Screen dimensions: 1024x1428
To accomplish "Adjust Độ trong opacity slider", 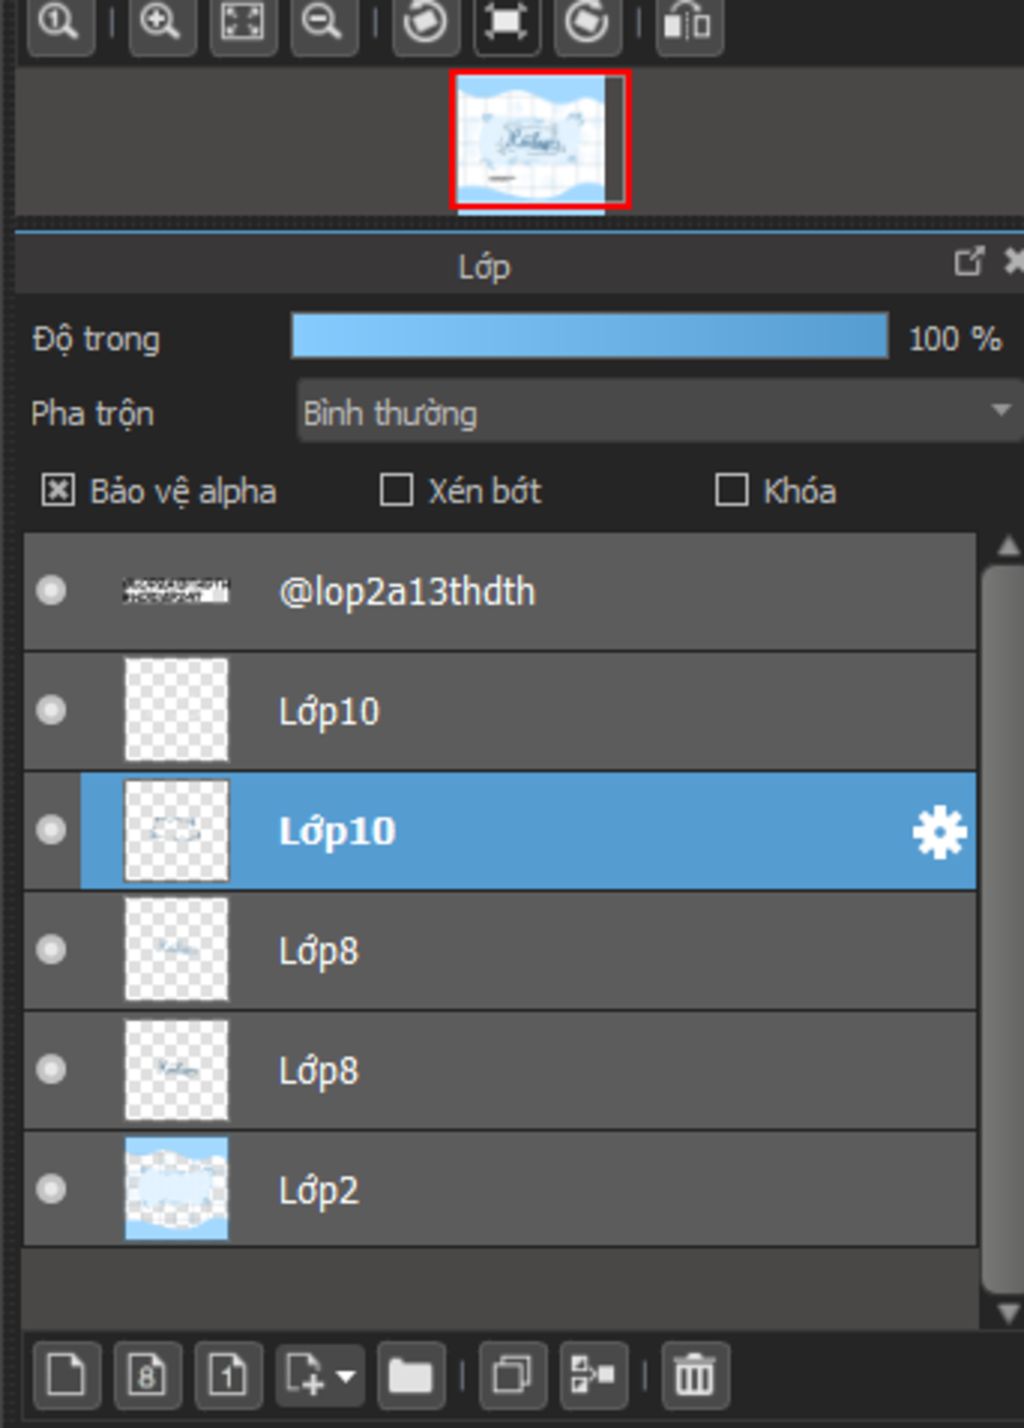I will (590, 337).
